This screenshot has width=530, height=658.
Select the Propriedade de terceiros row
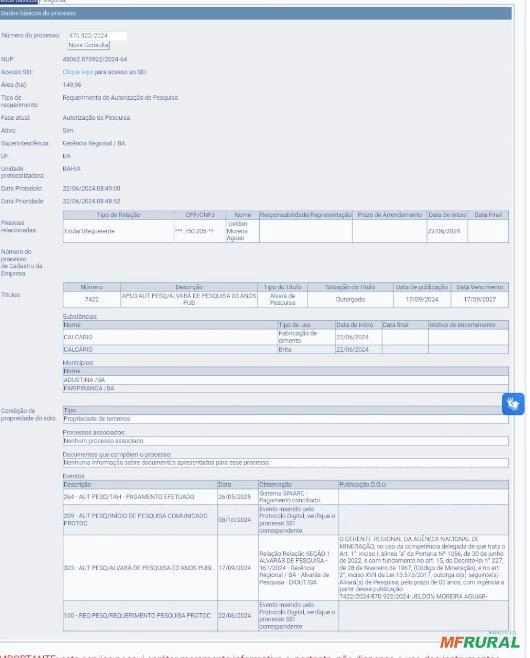pos(285,419)
